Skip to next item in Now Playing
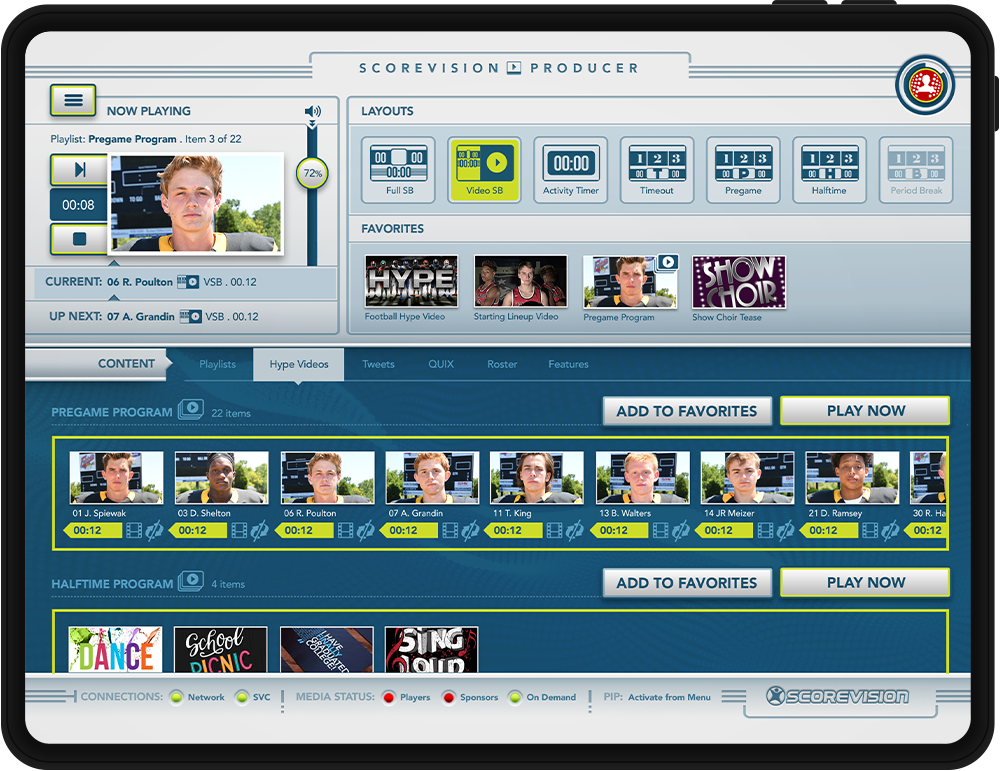Image resolution: width=1000 pixels, height=771 pixels. [x=79, y=170]
